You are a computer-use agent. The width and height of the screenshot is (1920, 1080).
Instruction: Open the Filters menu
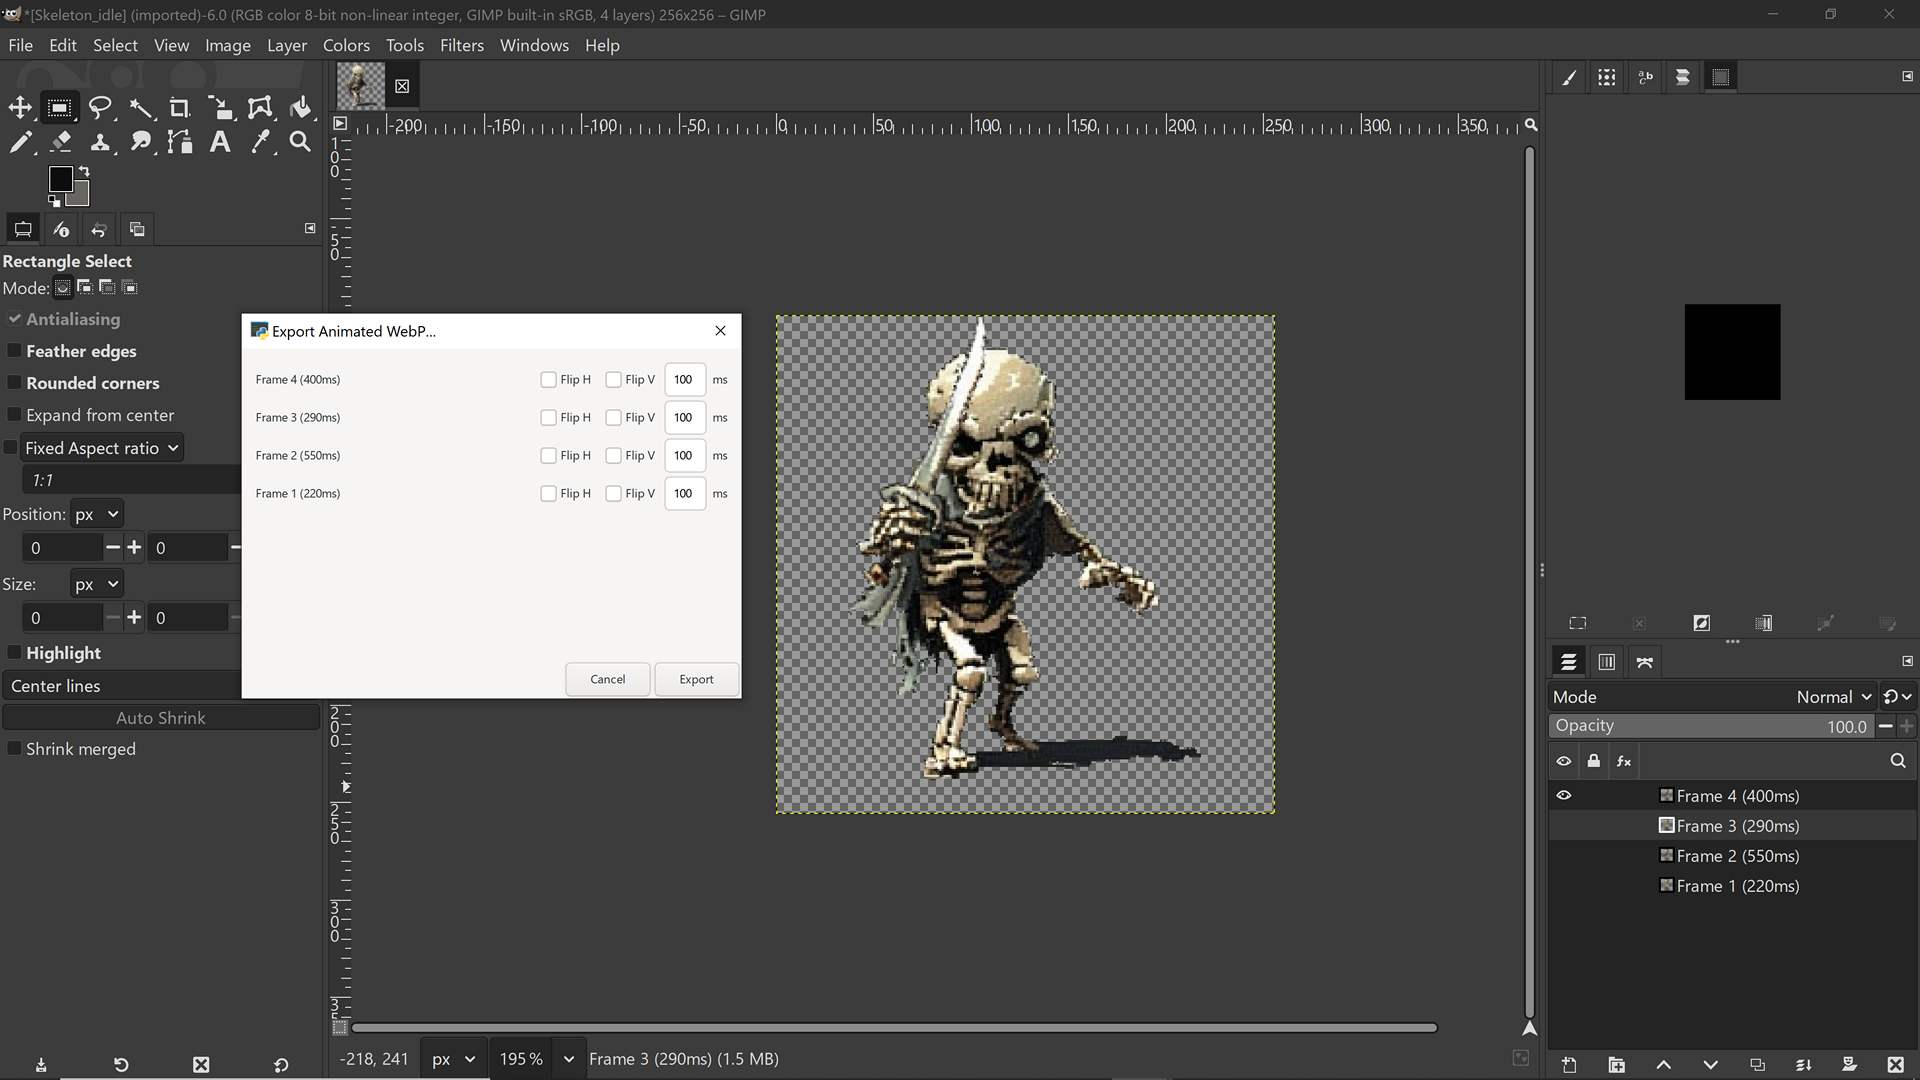click(461, 45)
